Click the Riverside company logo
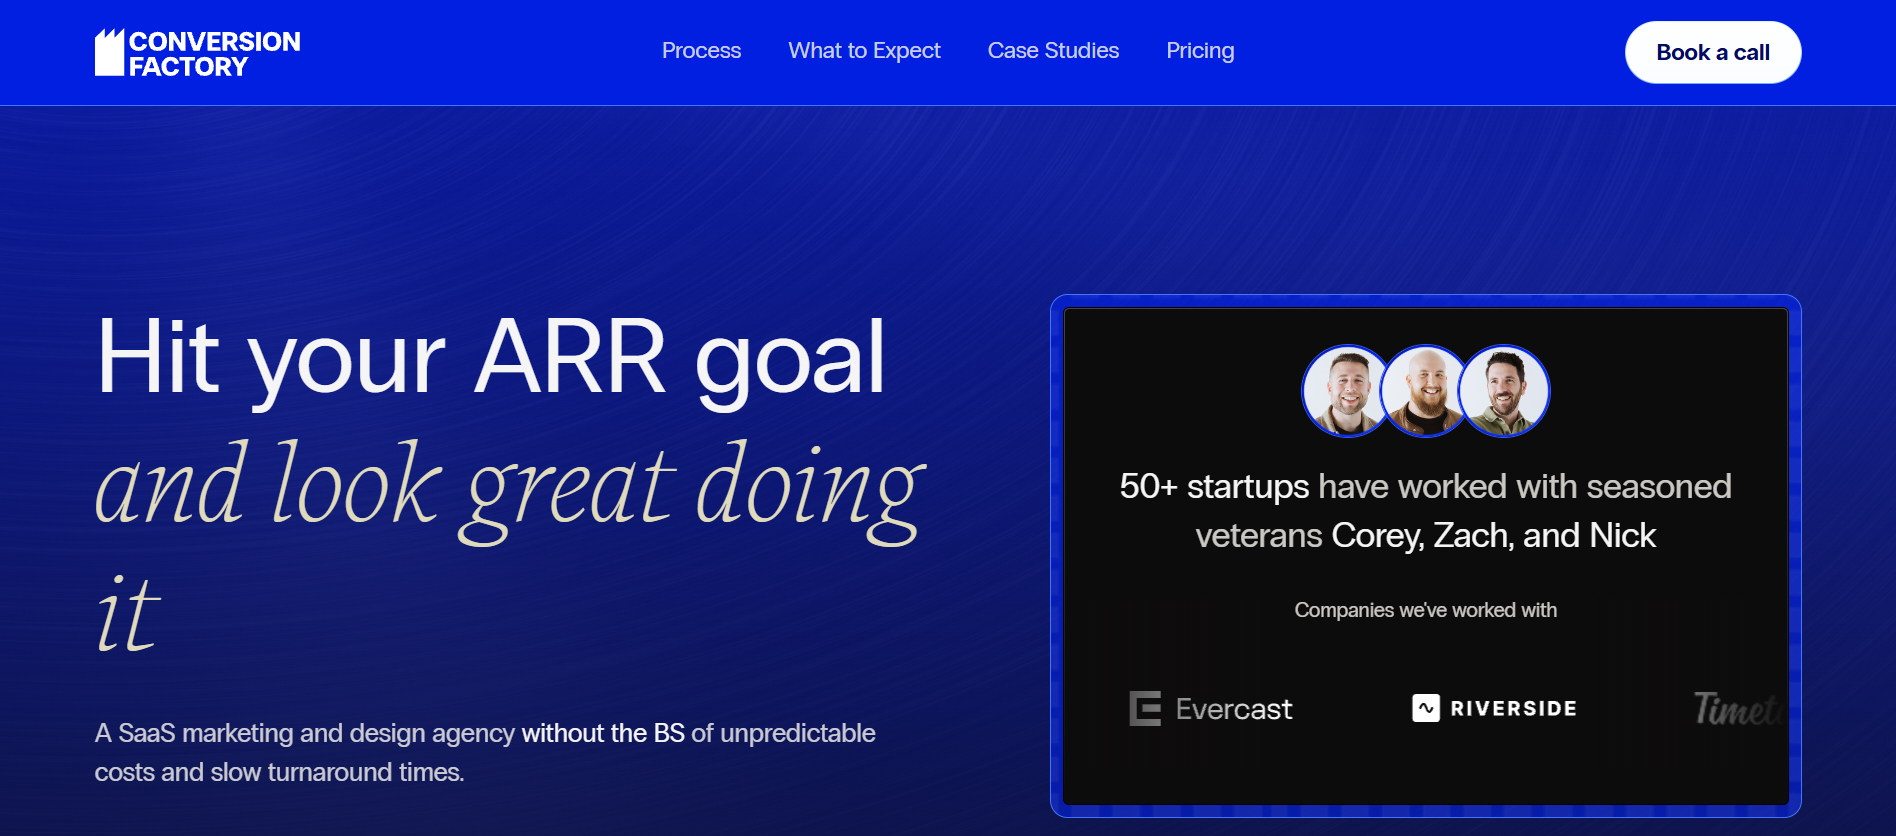Viewport: 1896px width, 836px height. [x=1494, y=708]
